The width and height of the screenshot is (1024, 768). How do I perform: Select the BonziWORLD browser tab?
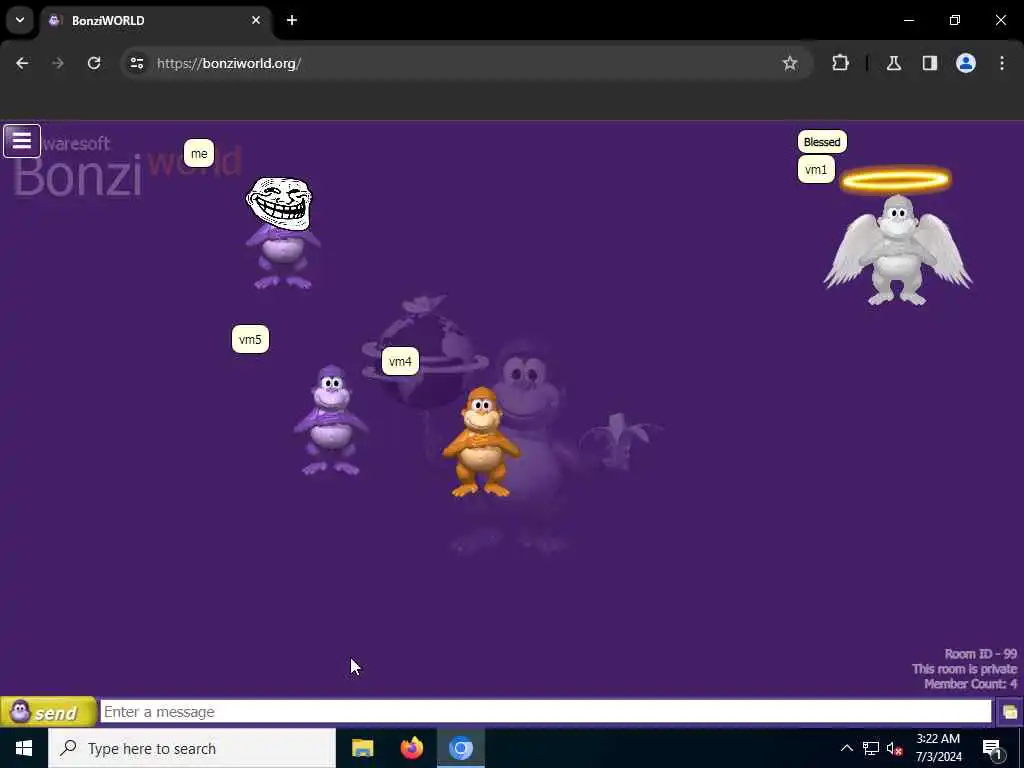click(x=157, y=21)
